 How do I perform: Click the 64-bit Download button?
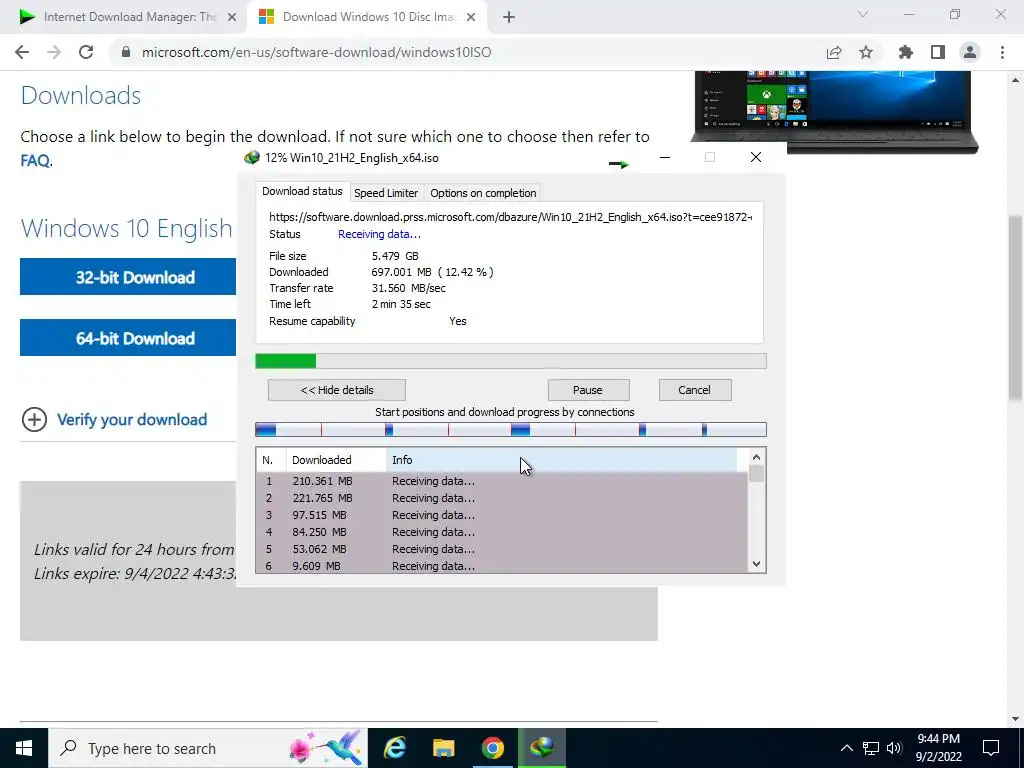[128, 338]
